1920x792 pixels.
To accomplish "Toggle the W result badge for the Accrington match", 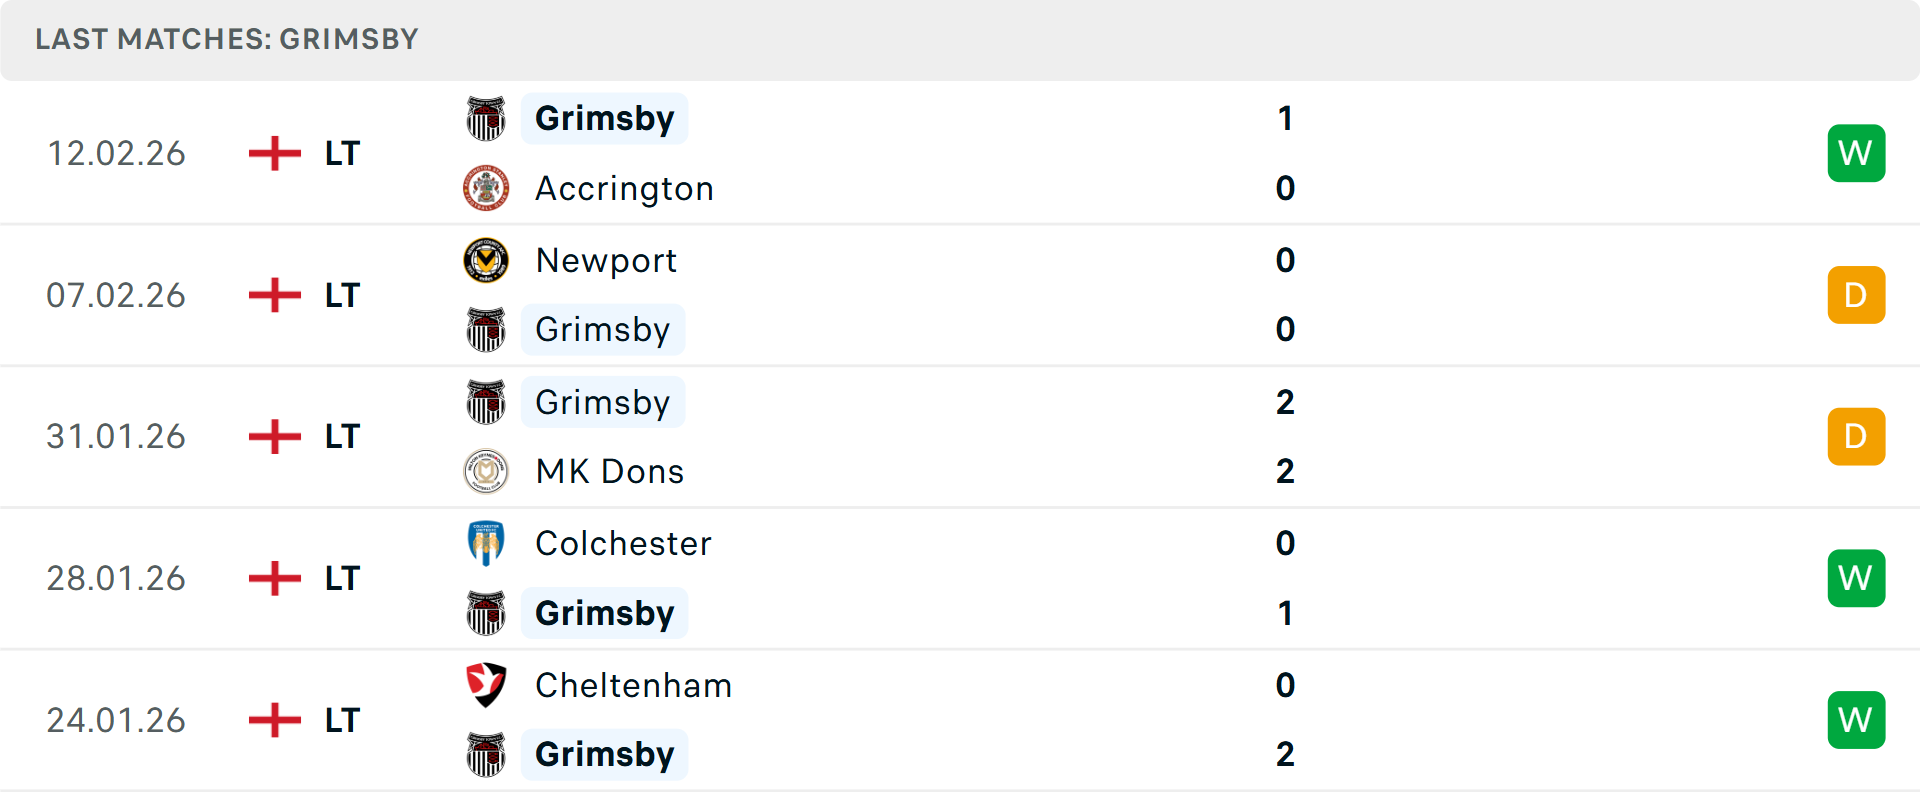I will [1856, 153].
